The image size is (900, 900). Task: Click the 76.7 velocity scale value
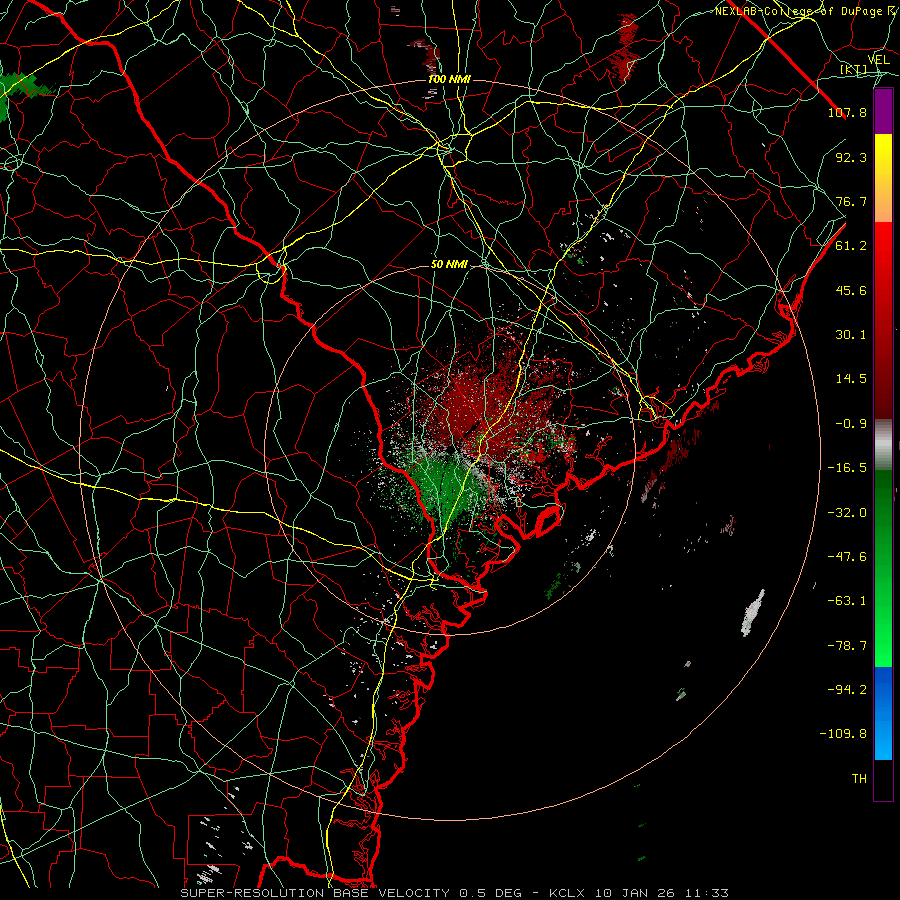[851, 201]
